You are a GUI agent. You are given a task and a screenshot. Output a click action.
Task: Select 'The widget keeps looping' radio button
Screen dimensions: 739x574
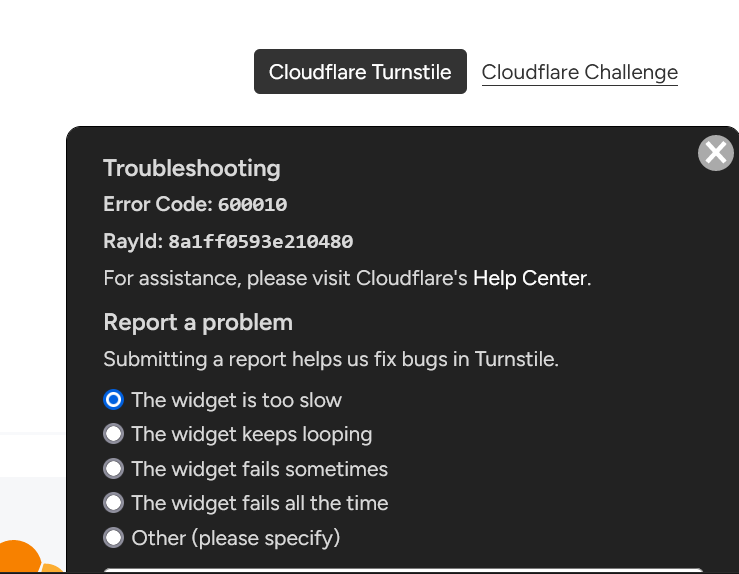click(x=114, y=434)
